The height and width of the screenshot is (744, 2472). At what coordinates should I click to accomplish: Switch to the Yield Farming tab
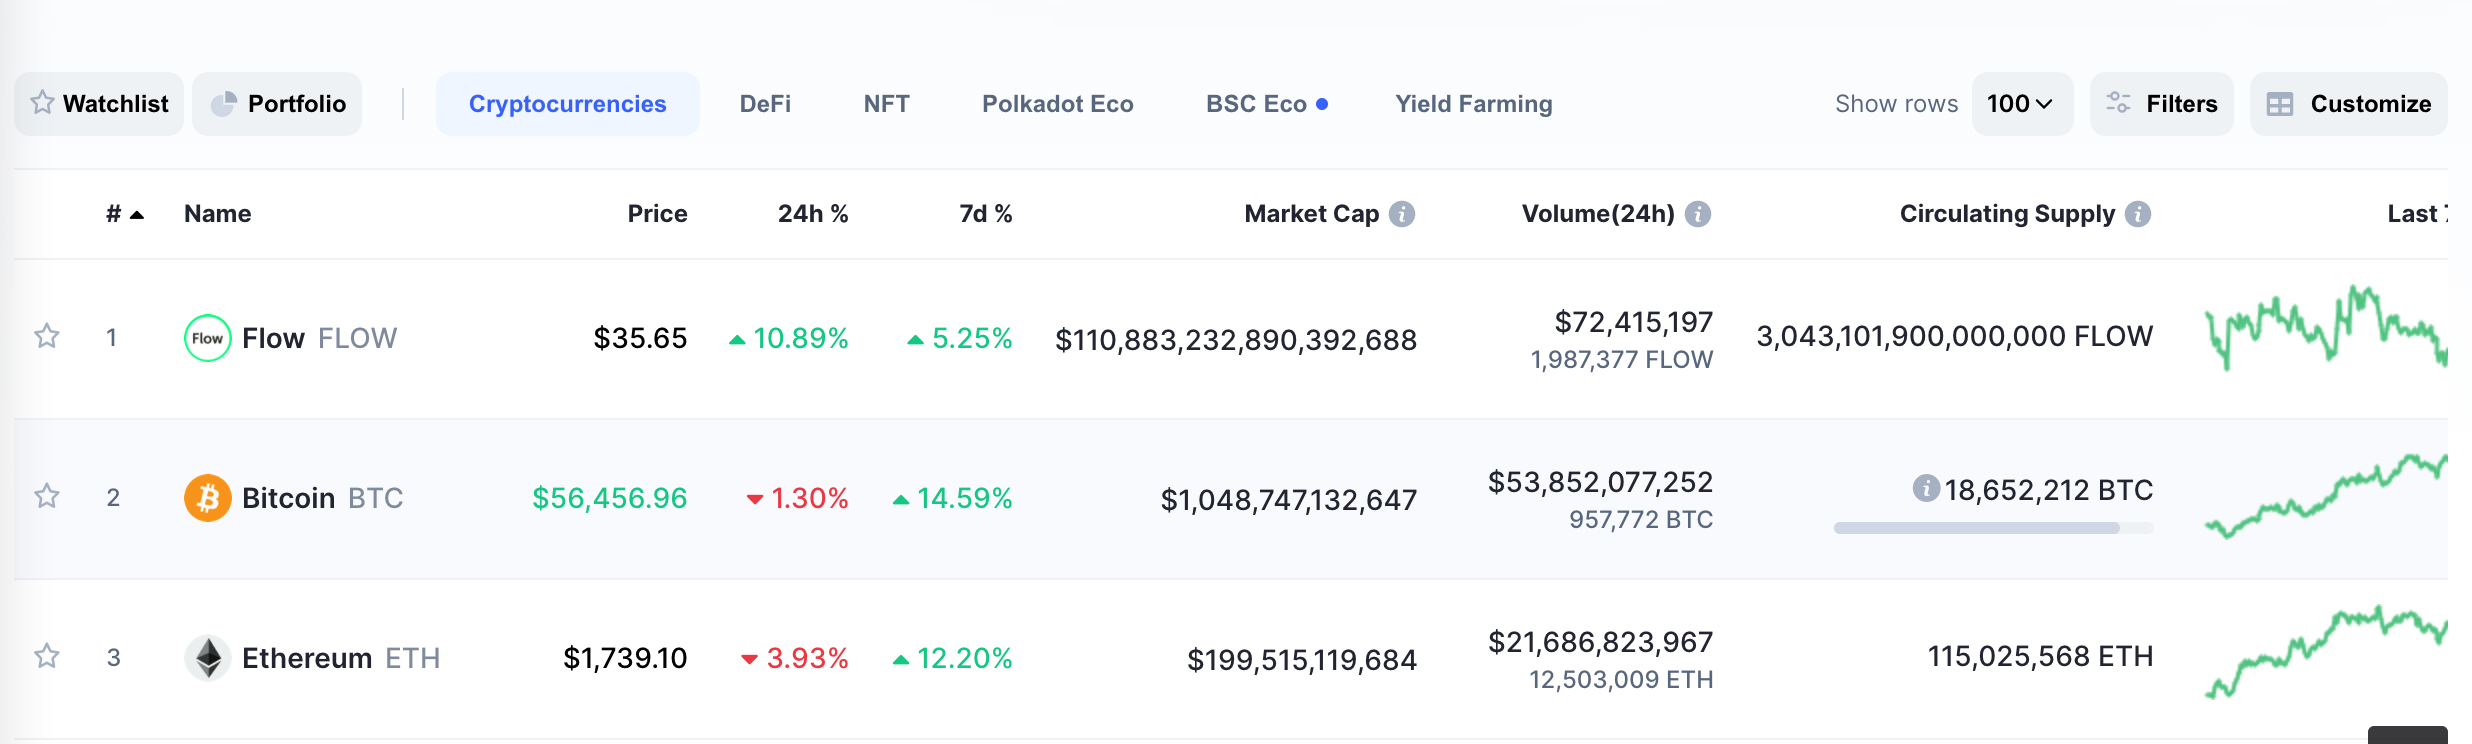[x=1473, y=104]
